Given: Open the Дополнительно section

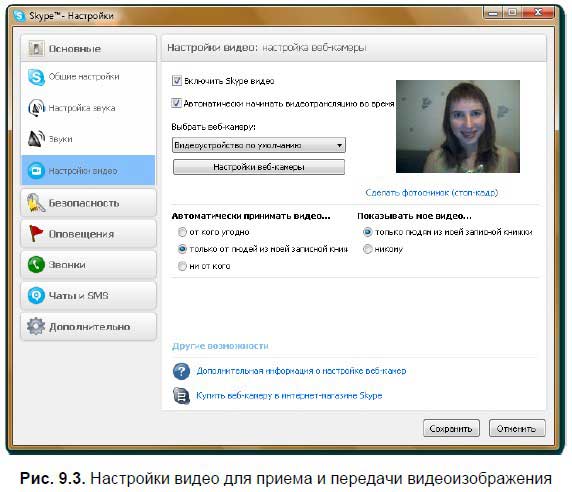Looking at the screenshot, I should (x=88, y=326).
